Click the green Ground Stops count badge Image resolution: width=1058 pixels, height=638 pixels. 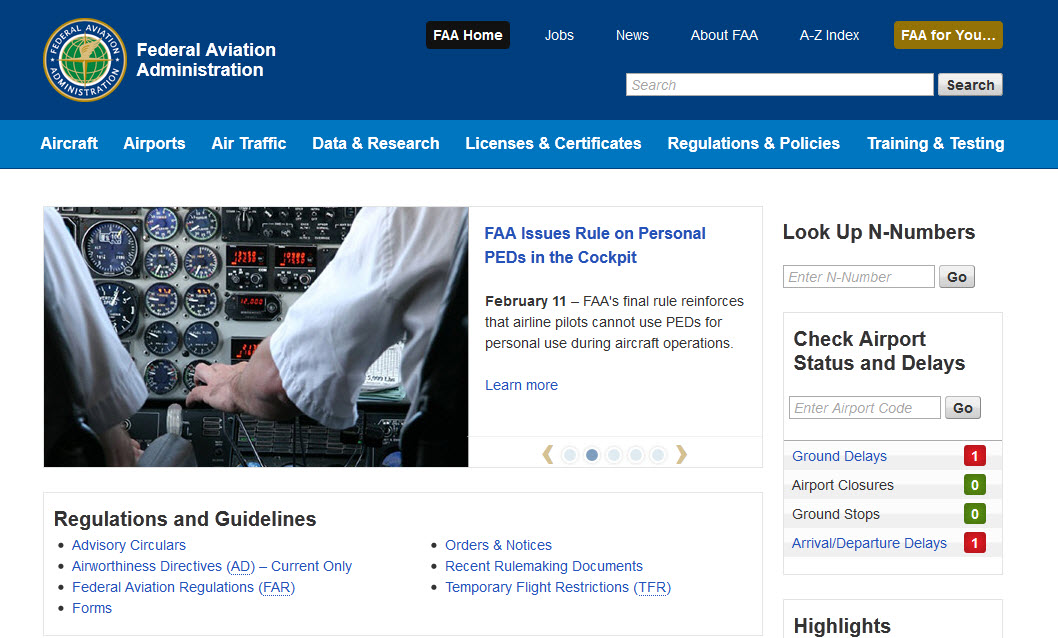tap(975, 514)
